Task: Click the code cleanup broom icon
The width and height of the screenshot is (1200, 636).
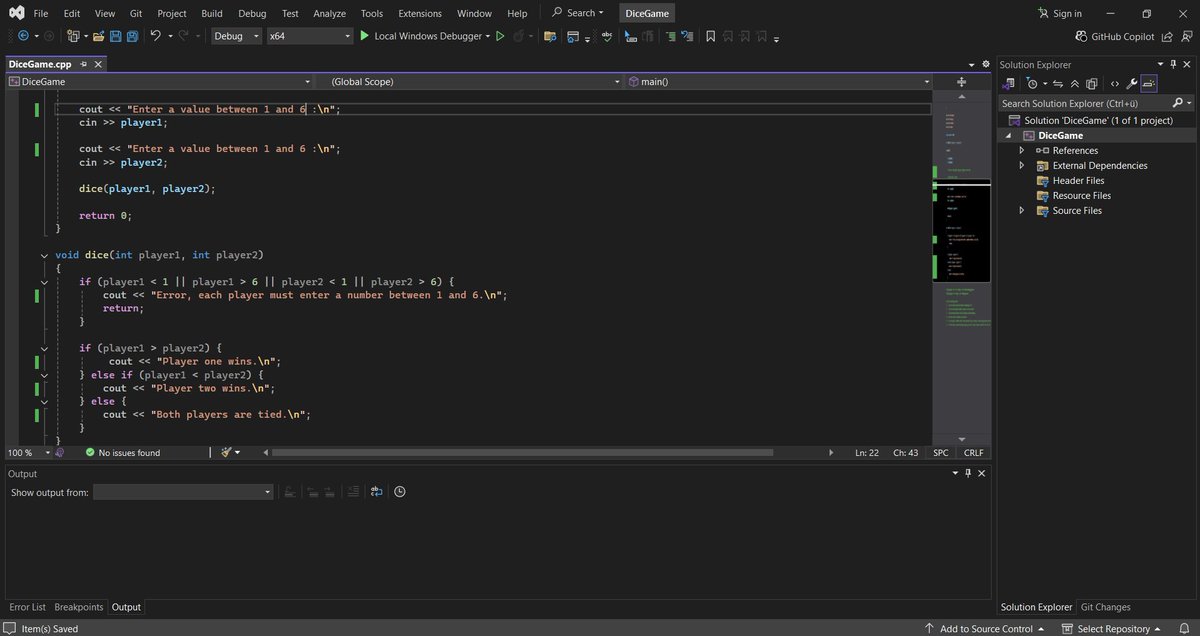Action: point(226,452)
